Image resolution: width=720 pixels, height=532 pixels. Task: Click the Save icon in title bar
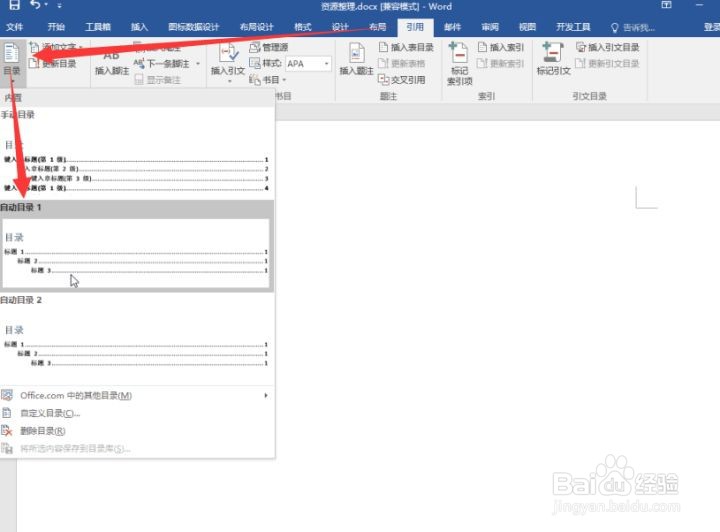click(14, 6)
